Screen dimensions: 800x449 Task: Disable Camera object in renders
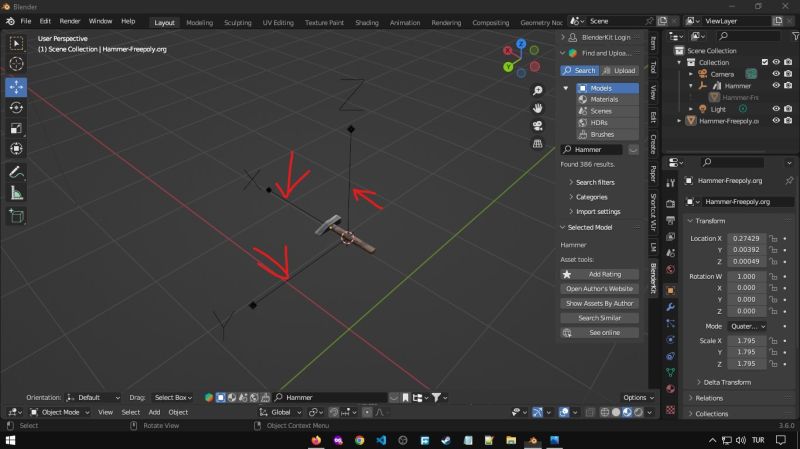point(788,74)
